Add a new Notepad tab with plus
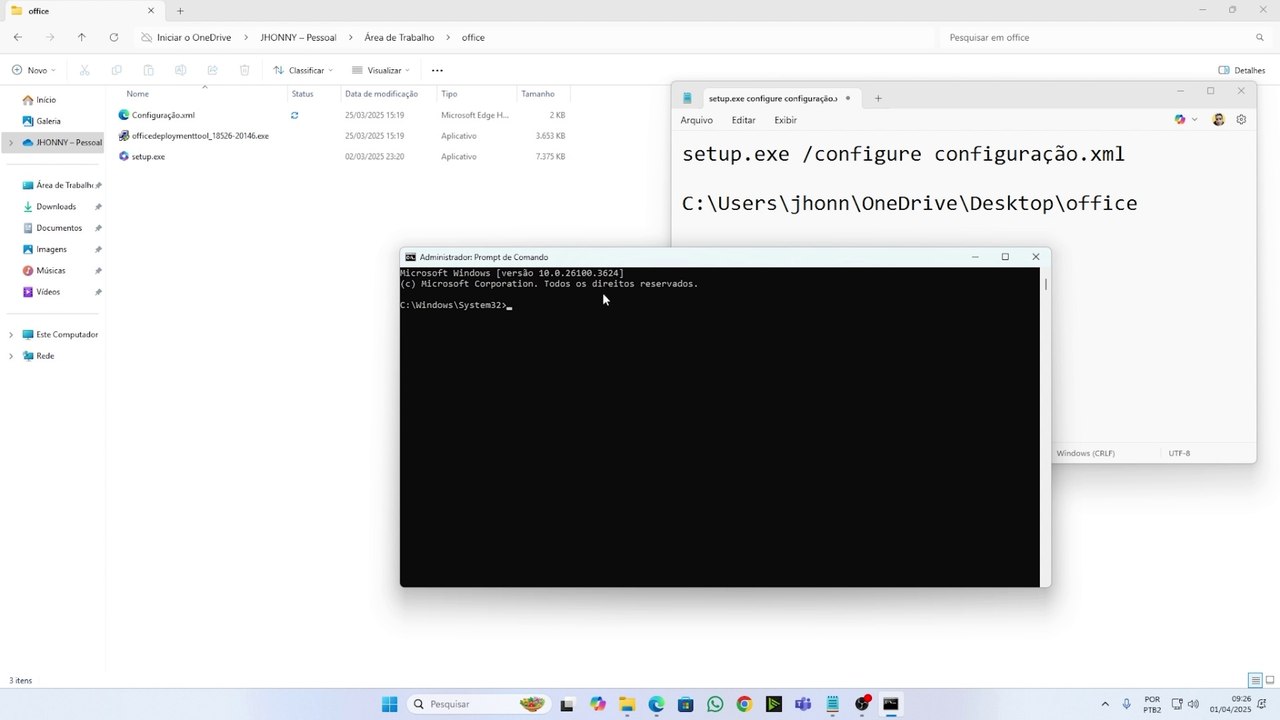The height and width of the screenshot is (720, 1280). point(878,98)
